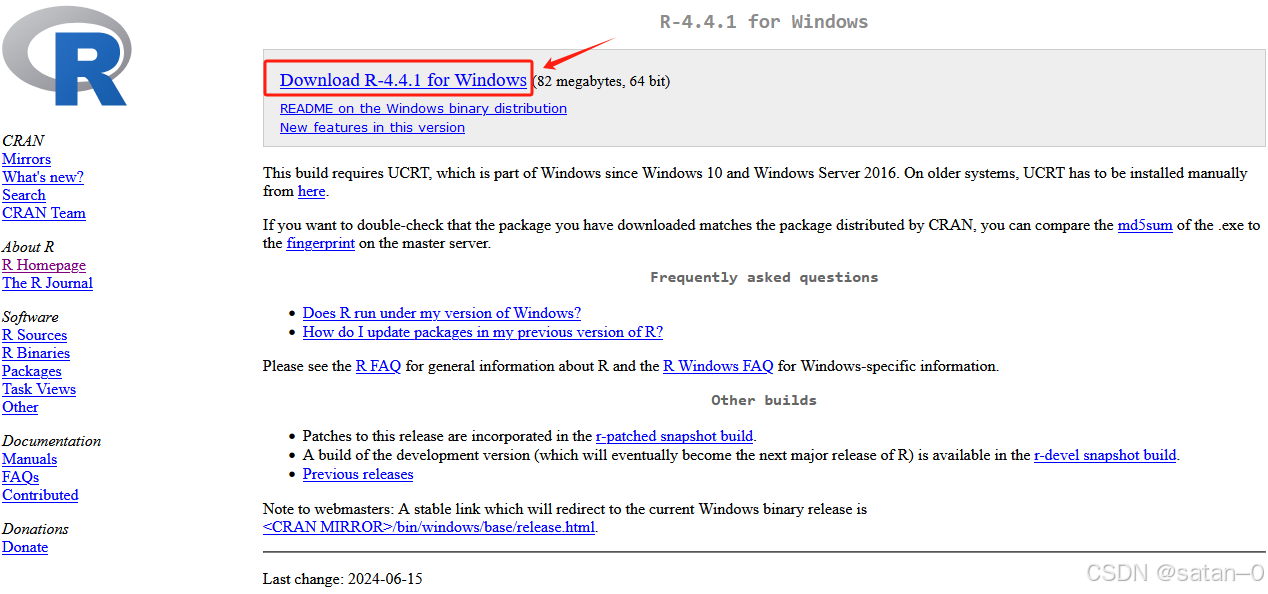Open the What's new? link

pos(43,177)
